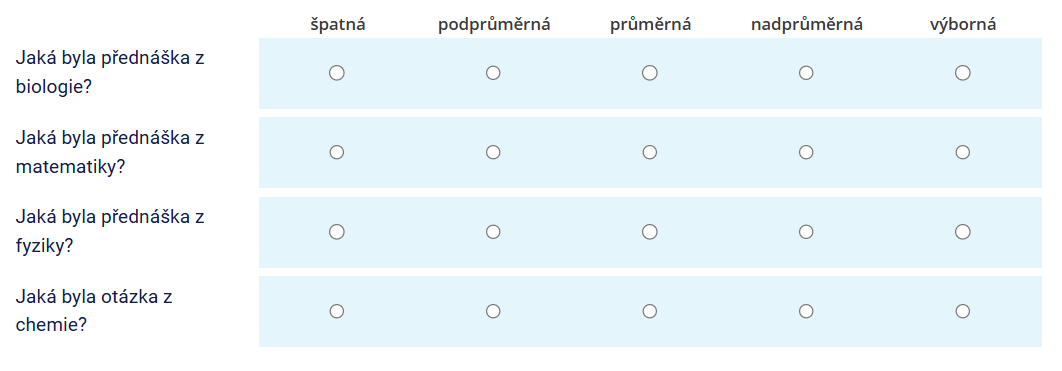Image resolution: width=1062 pixels, height=371 pixels.
Task: Select výborná for the fyziky lecture
Action: point(962,232)
